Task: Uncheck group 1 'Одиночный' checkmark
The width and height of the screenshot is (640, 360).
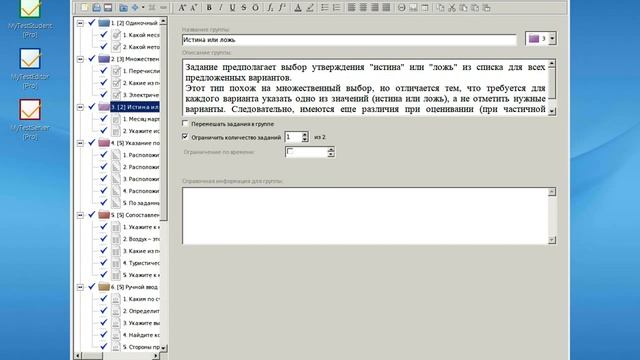Action: [92, 23]
